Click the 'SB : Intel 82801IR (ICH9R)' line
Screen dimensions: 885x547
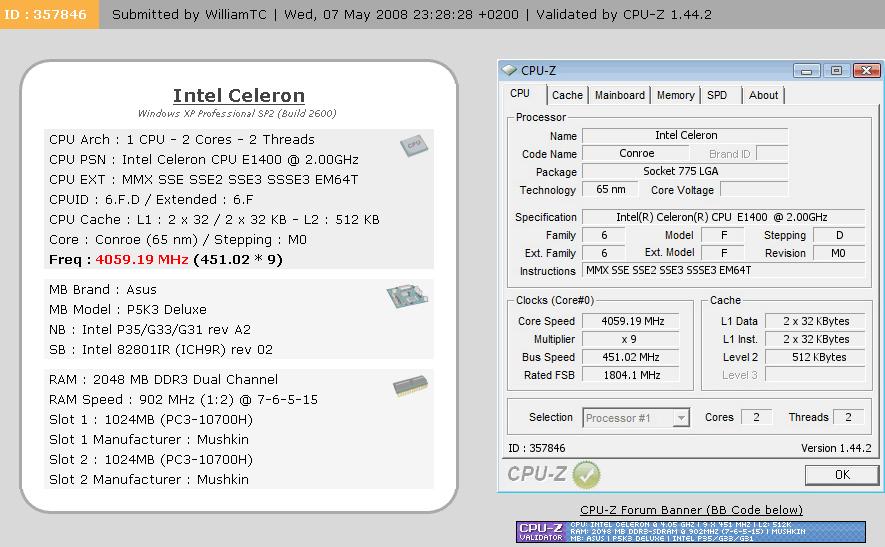pos(161,349)
